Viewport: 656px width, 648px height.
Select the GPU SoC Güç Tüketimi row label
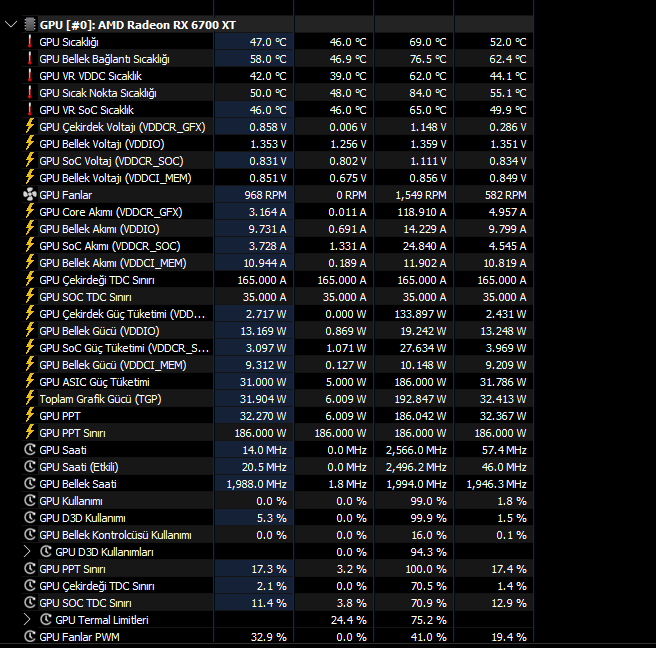tap(124, 348)
